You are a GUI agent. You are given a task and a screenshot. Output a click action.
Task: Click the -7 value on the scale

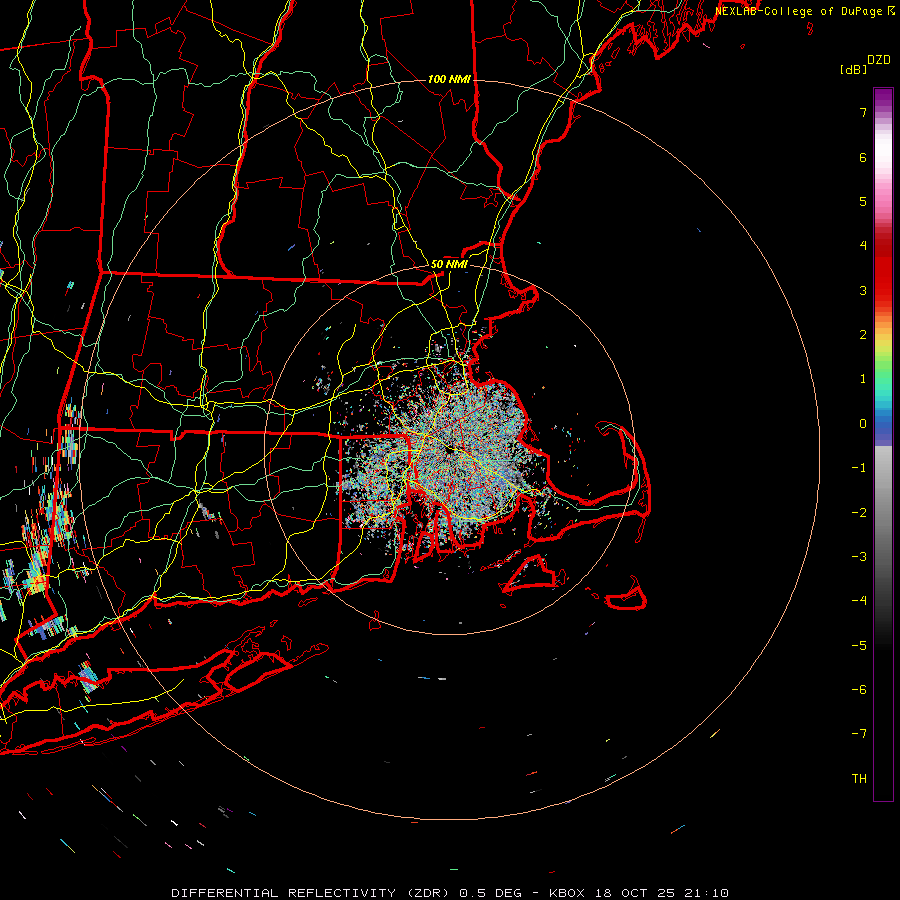click(859, 734)
